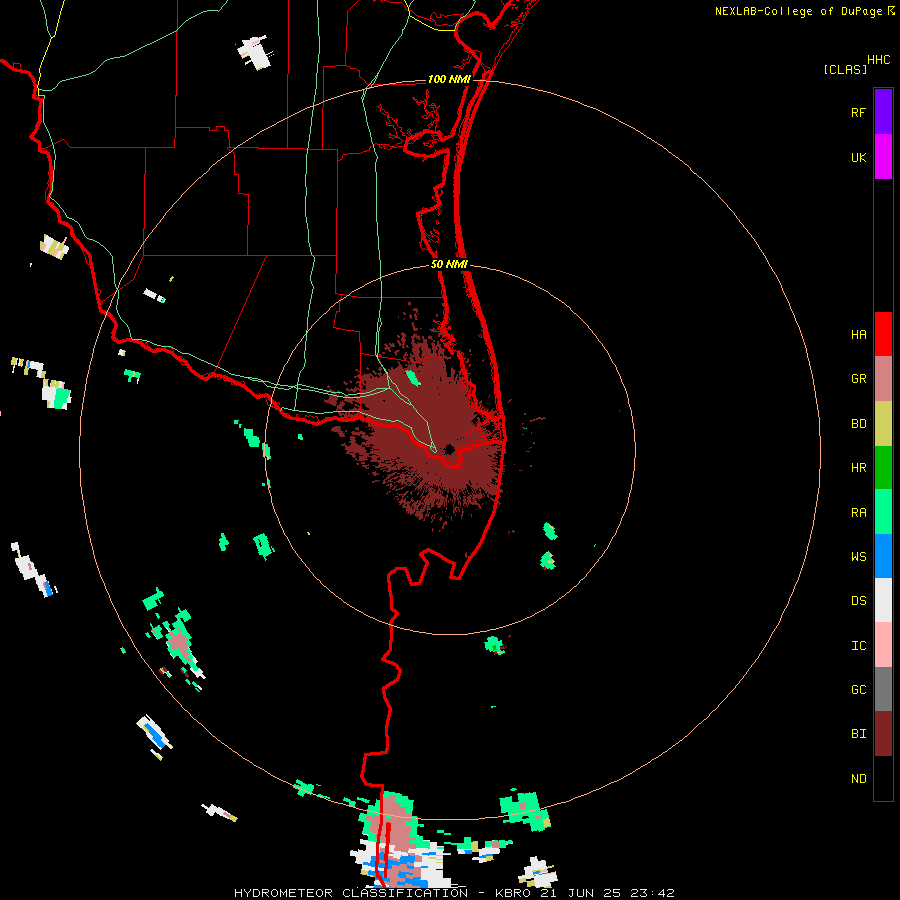Select the brown BI legend swatch
The image size is (900, 900).
883,734
